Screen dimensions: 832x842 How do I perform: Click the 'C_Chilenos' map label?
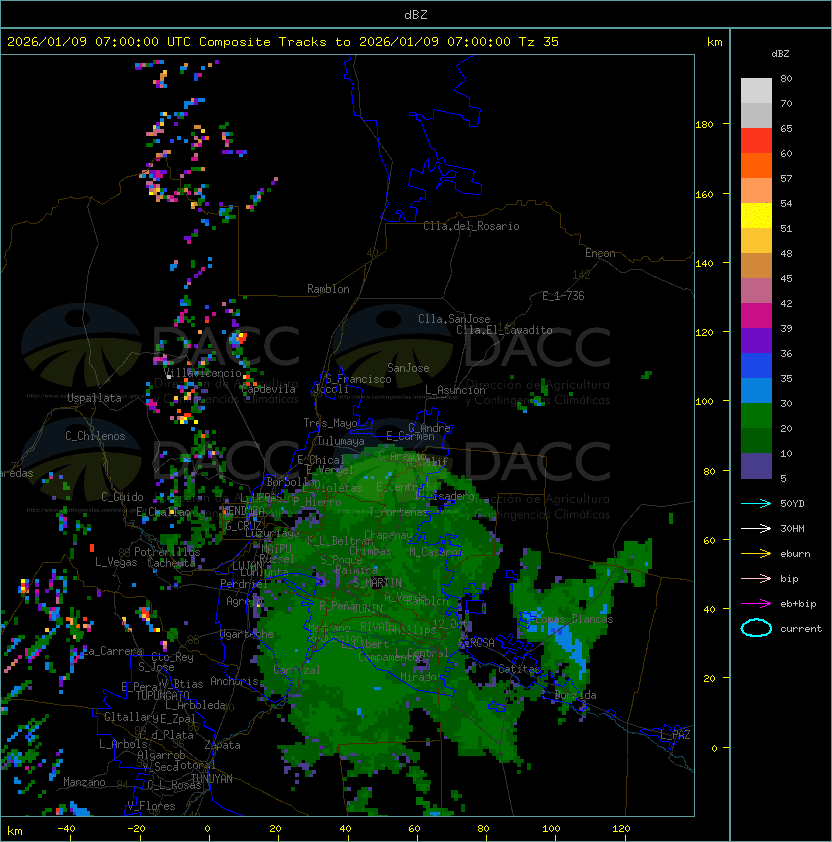point(95,436)
